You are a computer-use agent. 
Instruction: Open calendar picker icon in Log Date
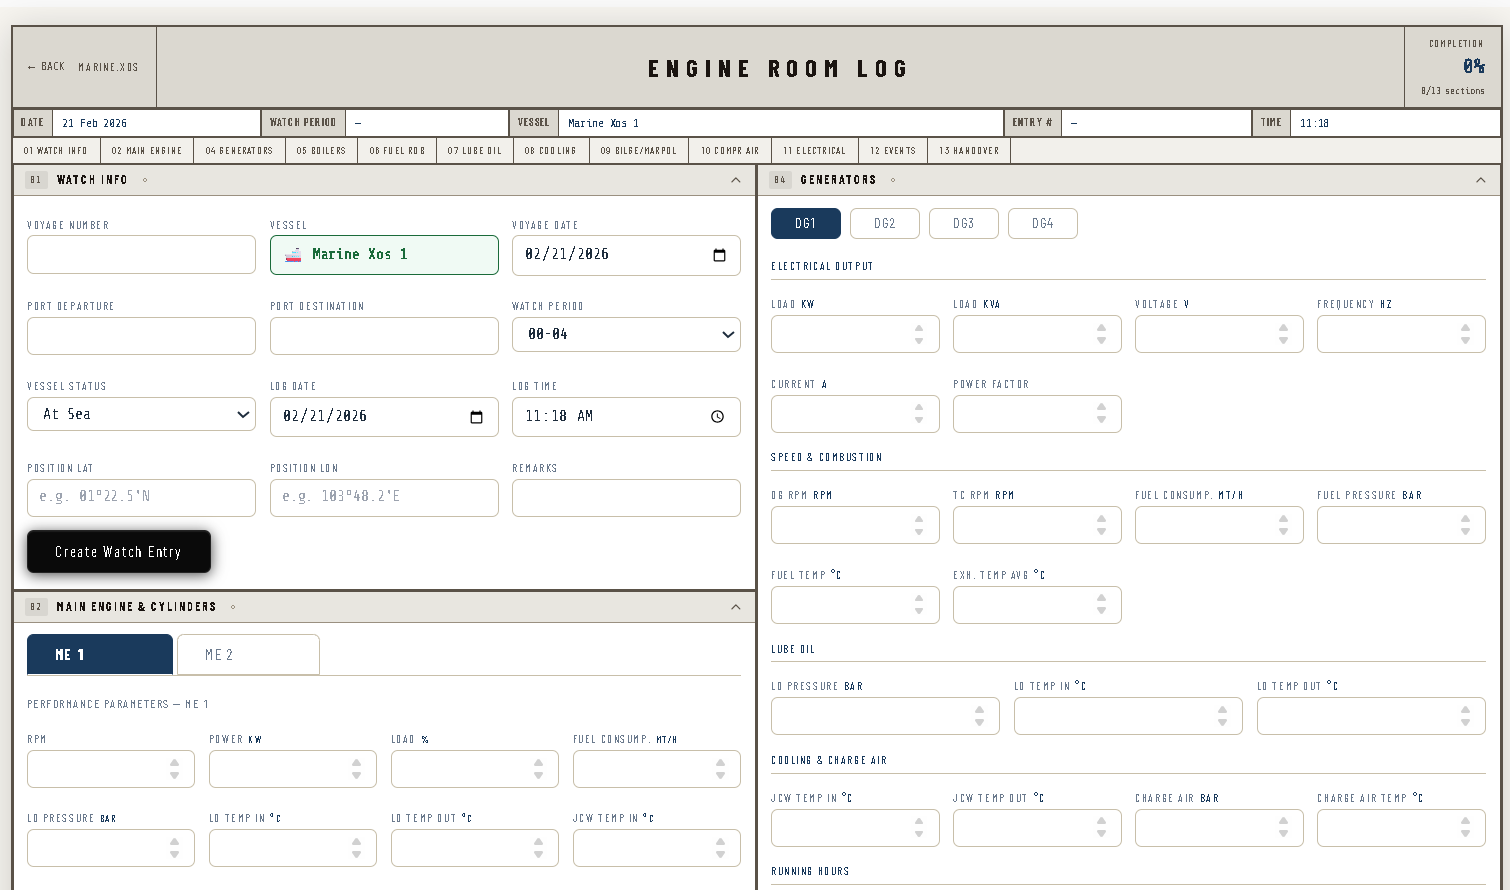click(476, 417)
